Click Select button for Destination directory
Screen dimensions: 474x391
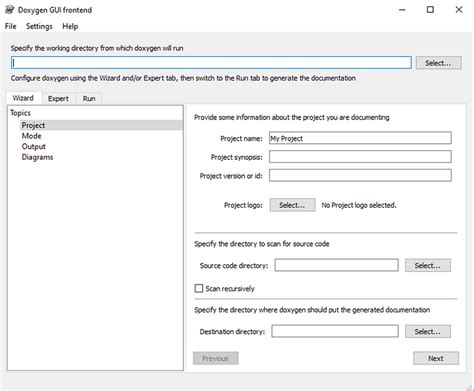(x=428, y=332)
